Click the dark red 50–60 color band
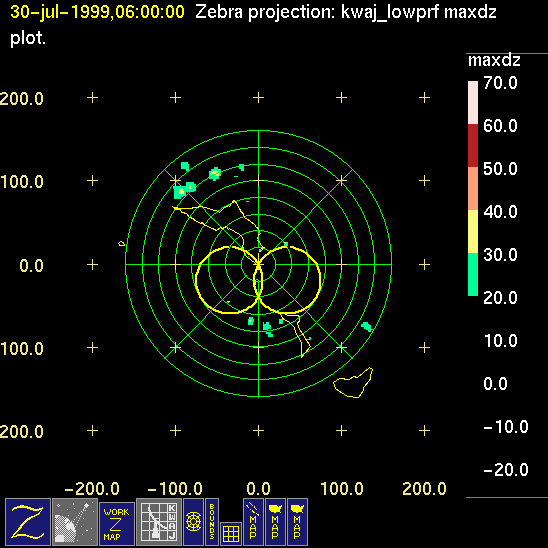 coord(473,145)
